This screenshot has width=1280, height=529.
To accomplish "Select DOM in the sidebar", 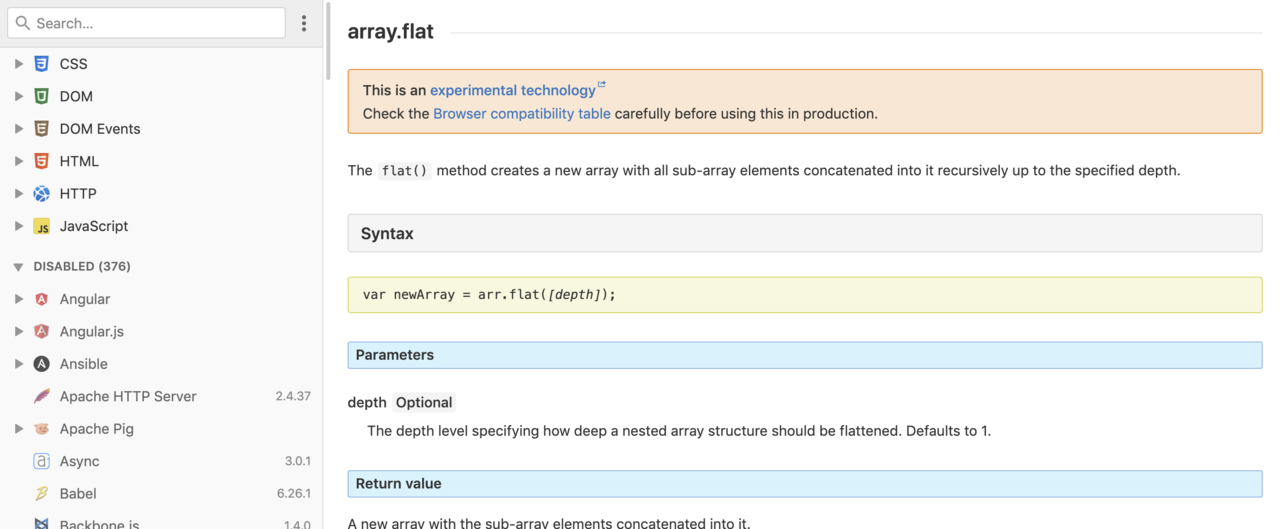I will [76, 96].
